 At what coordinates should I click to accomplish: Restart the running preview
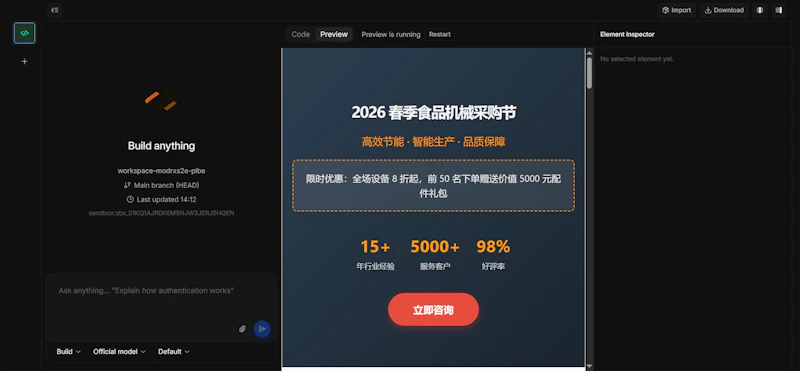[x=439, y=34]
